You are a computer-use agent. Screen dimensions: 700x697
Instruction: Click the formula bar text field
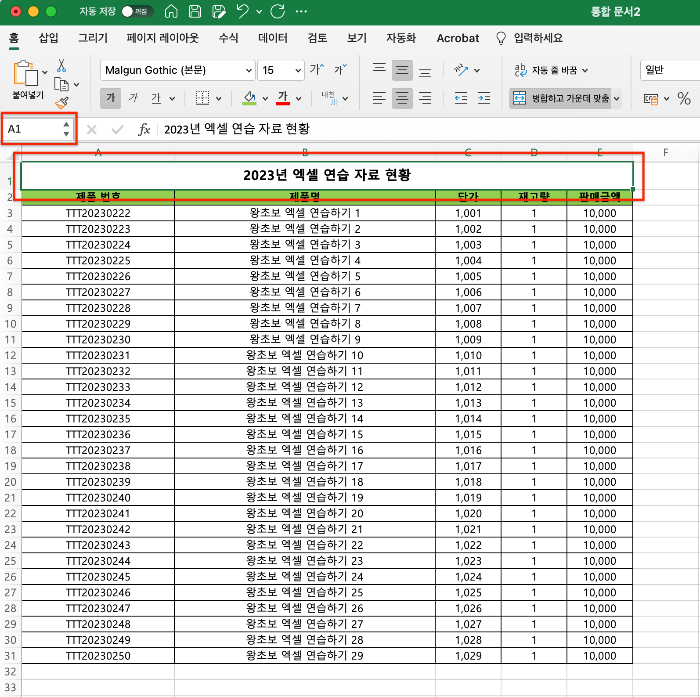[x=429, y=129]
